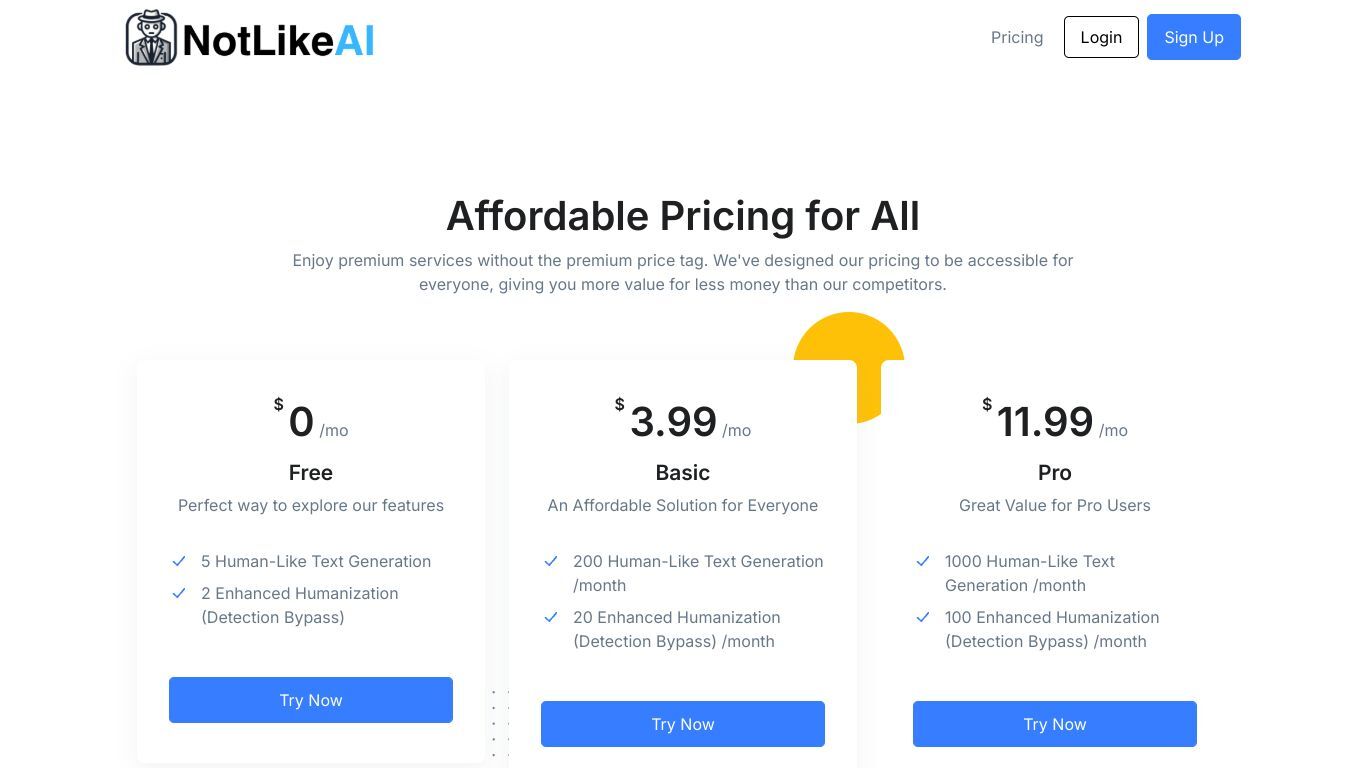Click checkmark beside 20 Enhanced Humanization

(551, 617)
